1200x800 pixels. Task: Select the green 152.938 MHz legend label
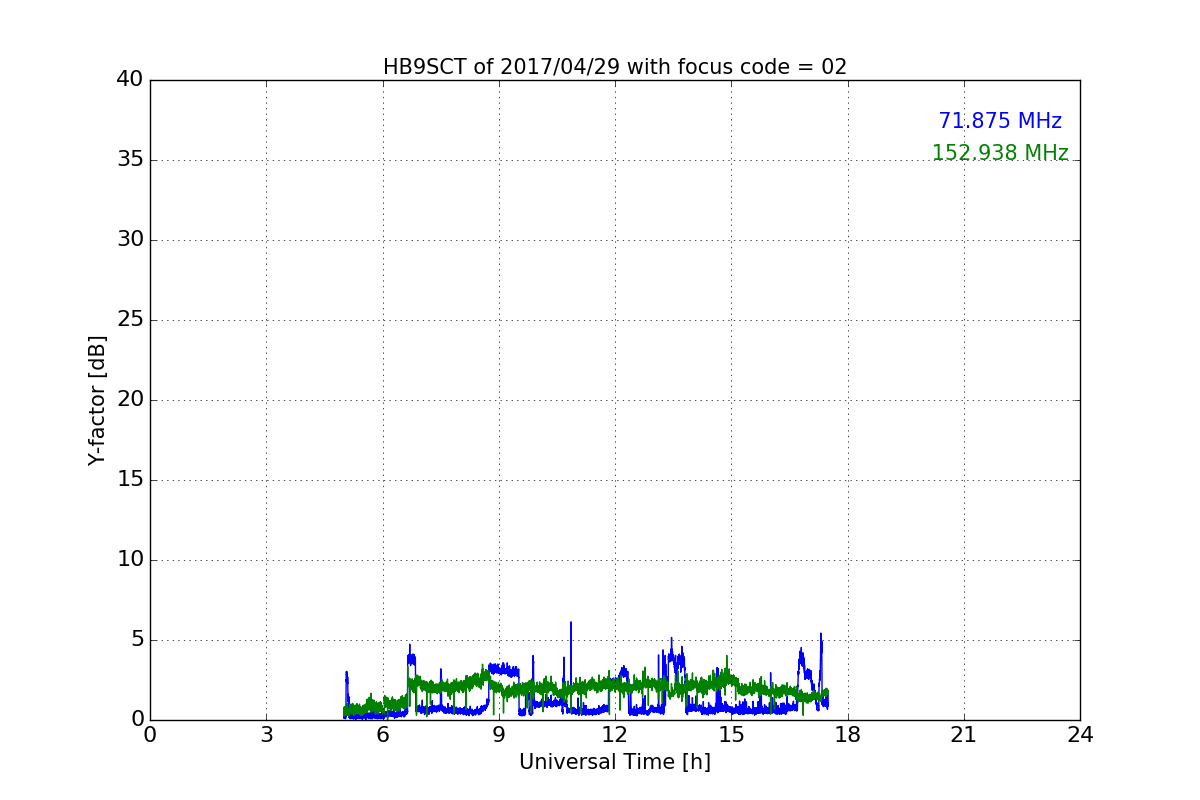pos(1000,153)
